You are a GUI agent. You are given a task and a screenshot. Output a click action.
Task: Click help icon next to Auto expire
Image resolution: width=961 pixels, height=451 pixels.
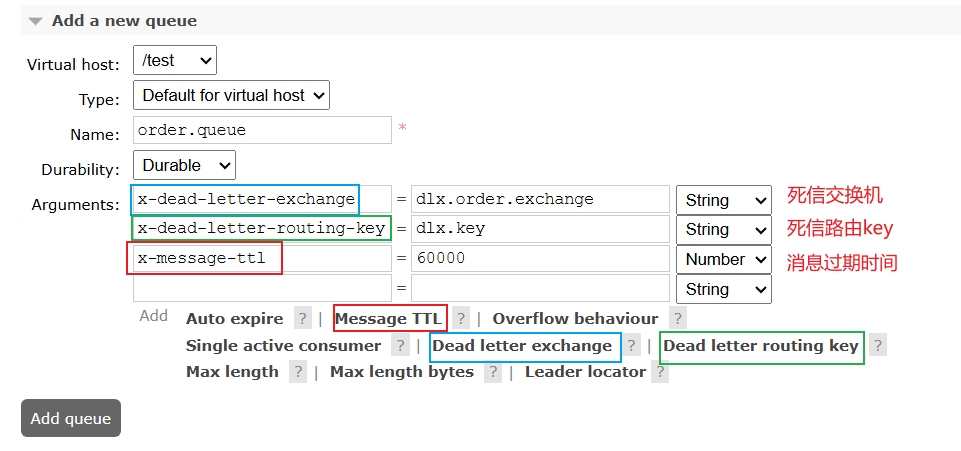tap(302, 319)
